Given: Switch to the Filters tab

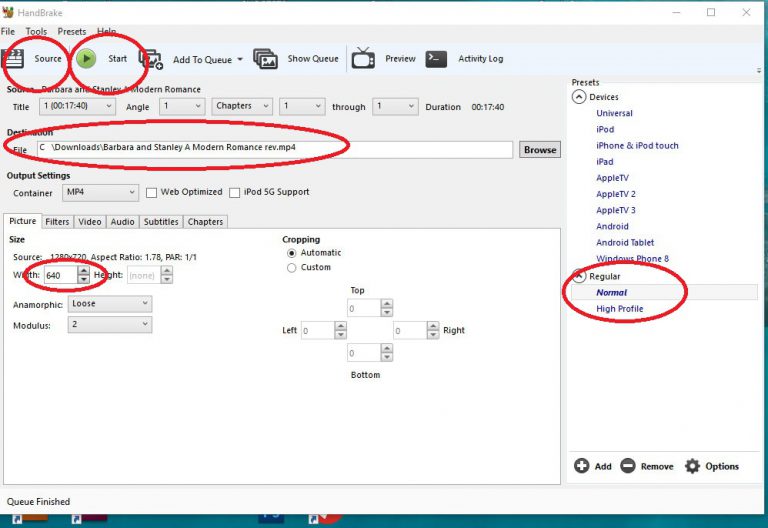Looking at the screenshot, I should (57, 222).
